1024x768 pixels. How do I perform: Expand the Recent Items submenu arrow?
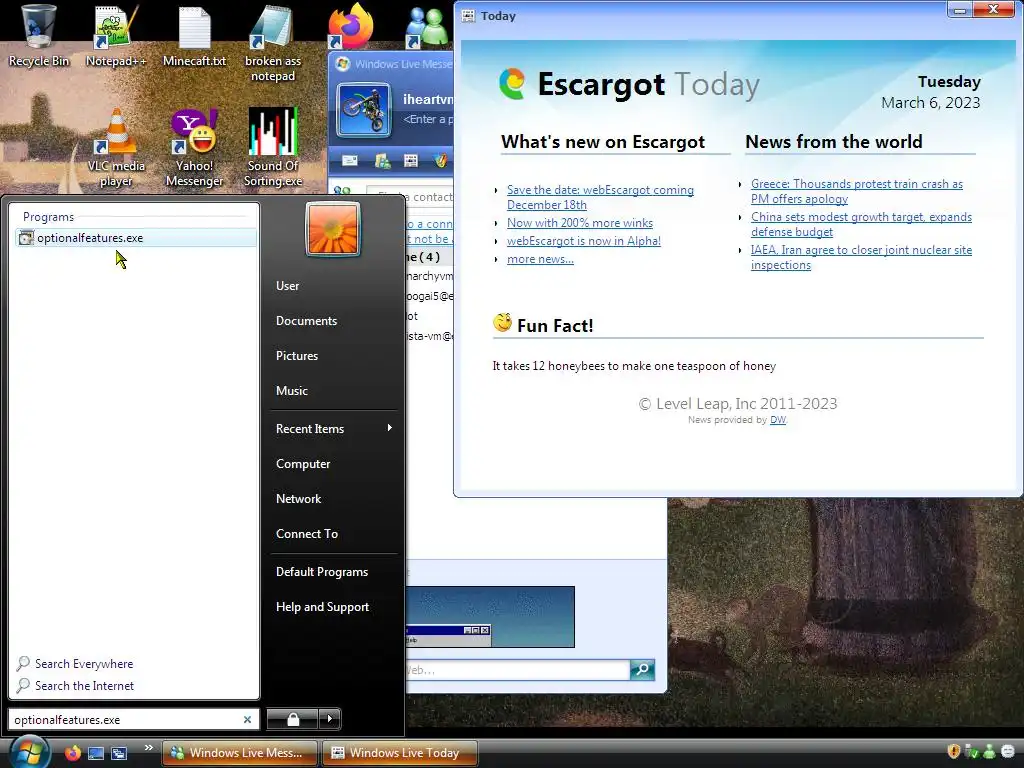tap(389, 428)
